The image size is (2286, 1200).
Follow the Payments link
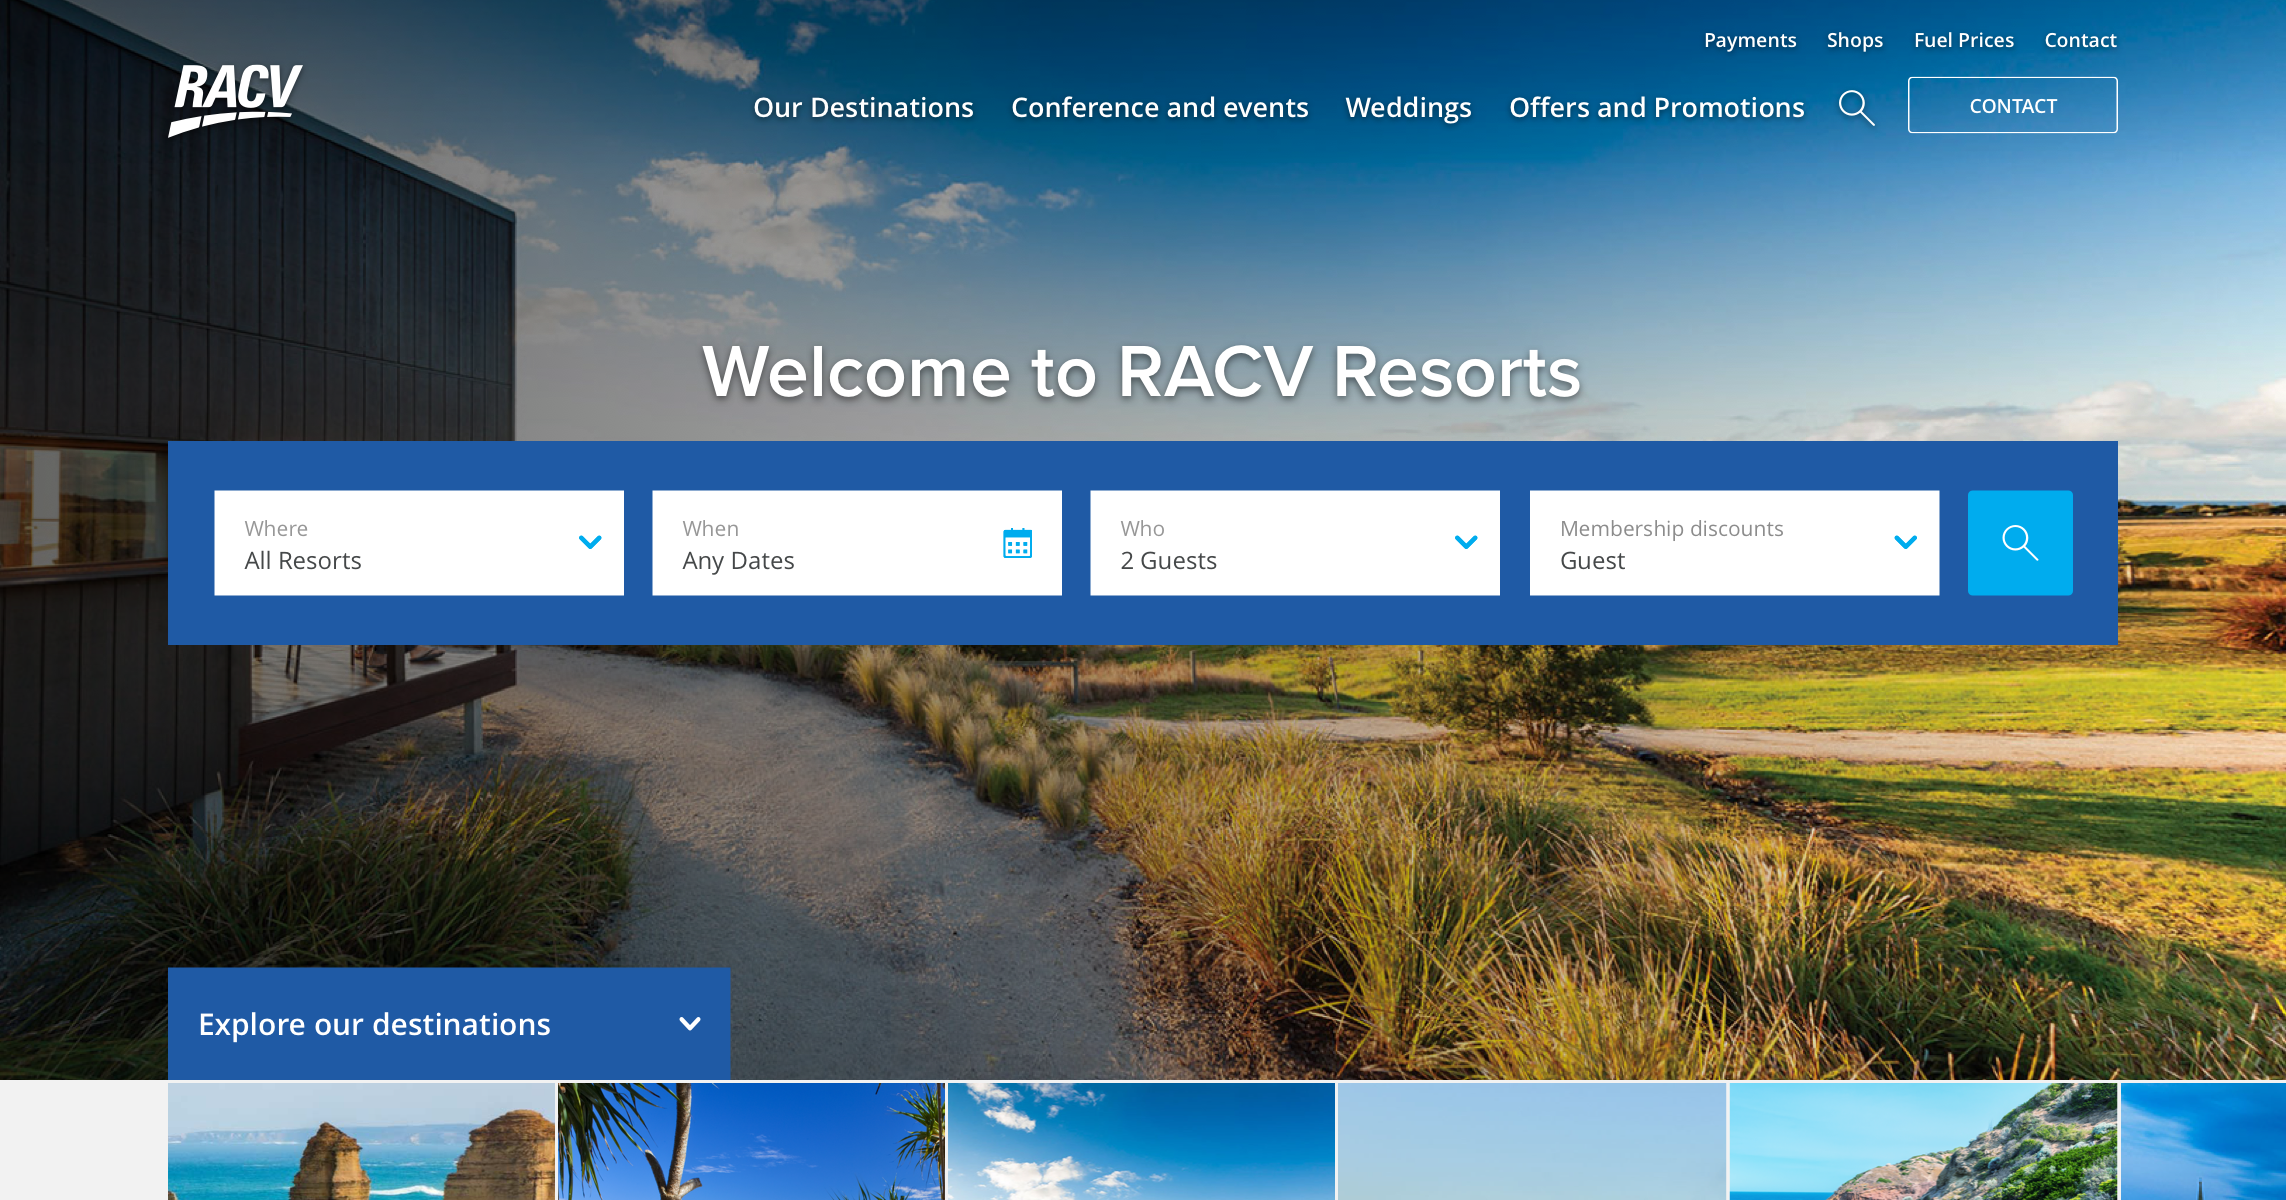(1750, 40)
